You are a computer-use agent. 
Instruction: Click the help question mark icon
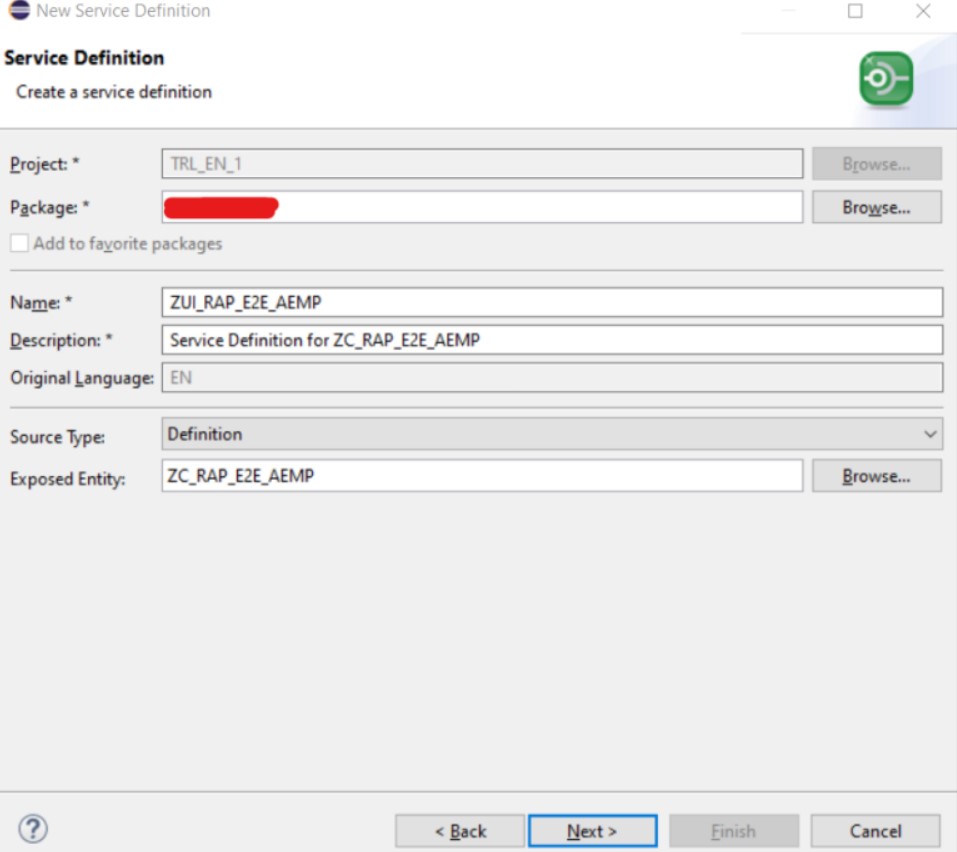[33, 828]
